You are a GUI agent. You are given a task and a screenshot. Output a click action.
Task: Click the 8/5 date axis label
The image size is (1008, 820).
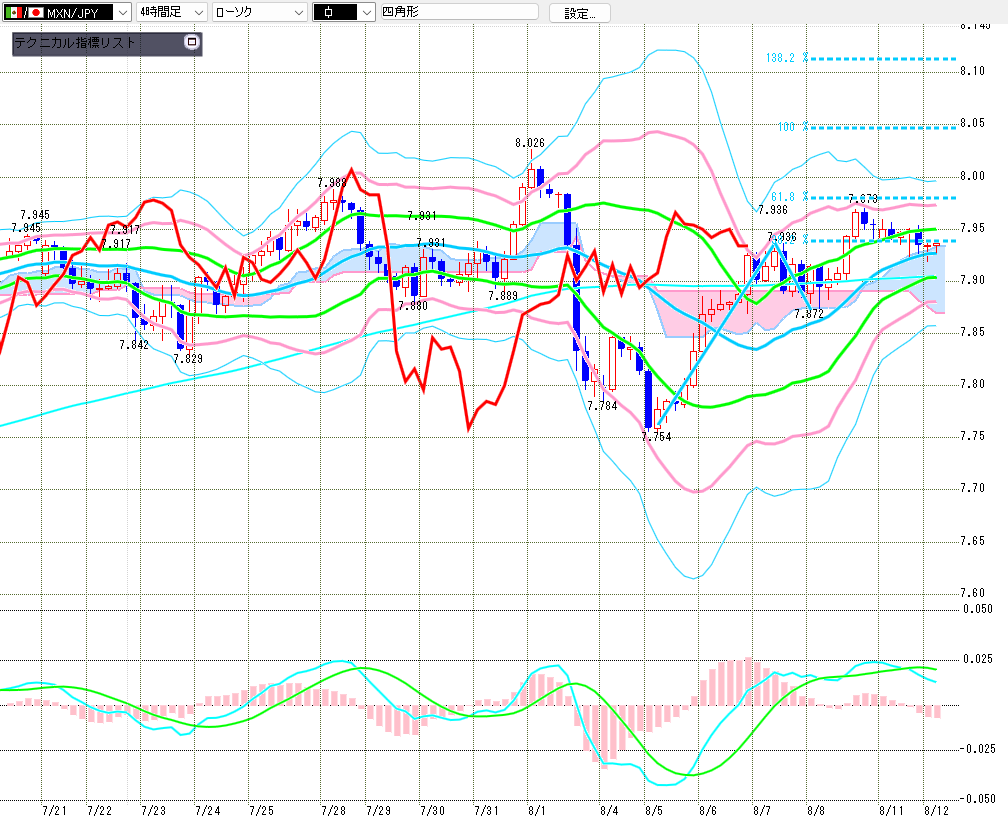[x=654, y=810]
